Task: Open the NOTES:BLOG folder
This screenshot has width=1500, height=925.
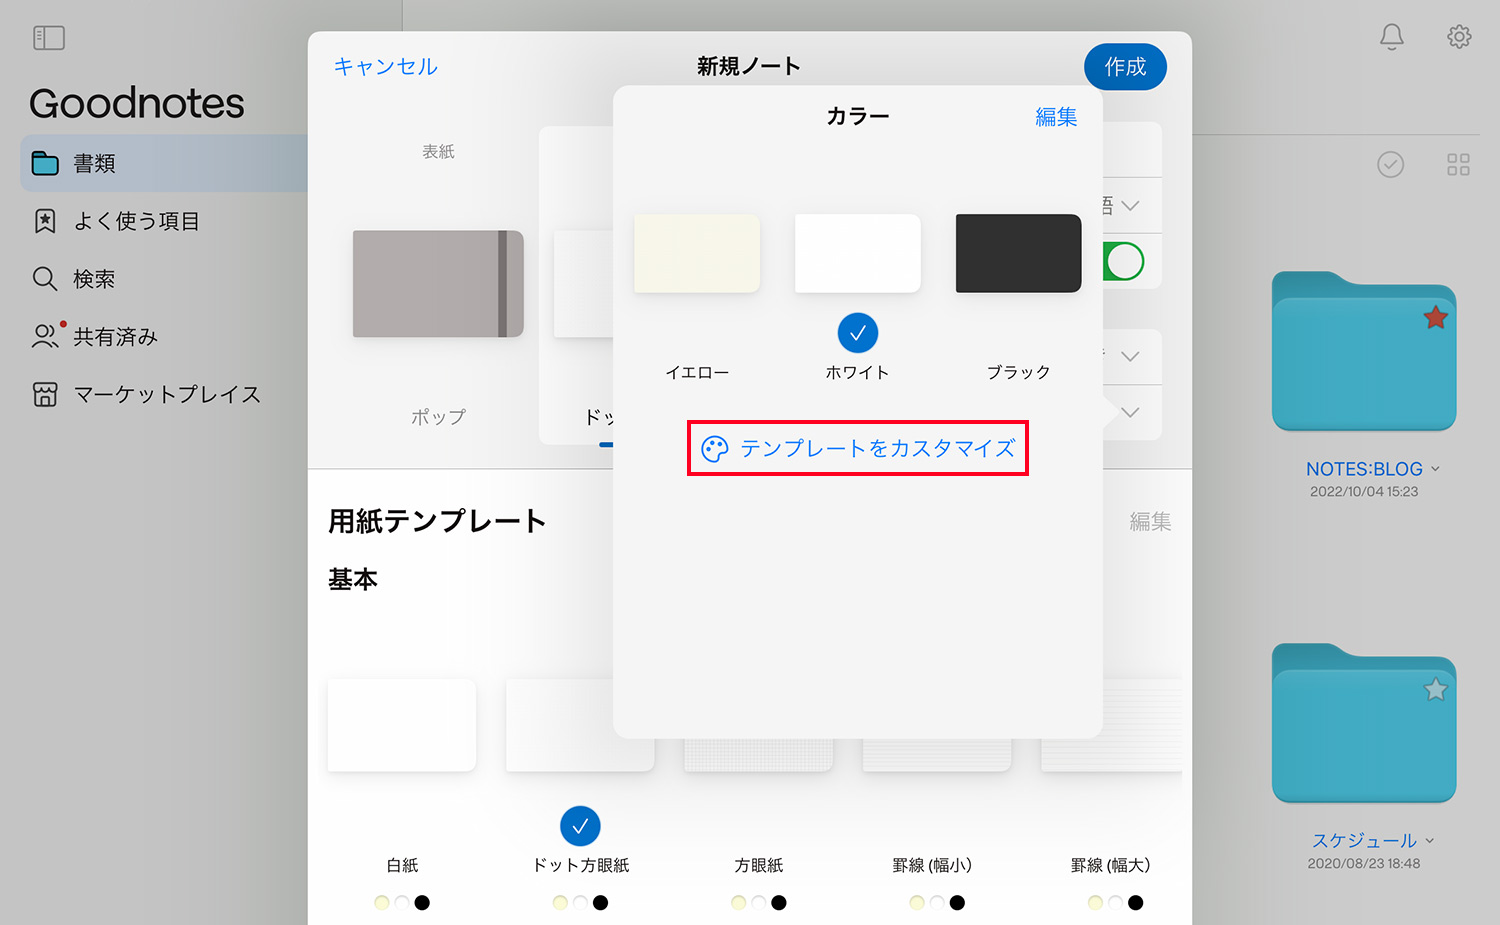Action: 1364,351
